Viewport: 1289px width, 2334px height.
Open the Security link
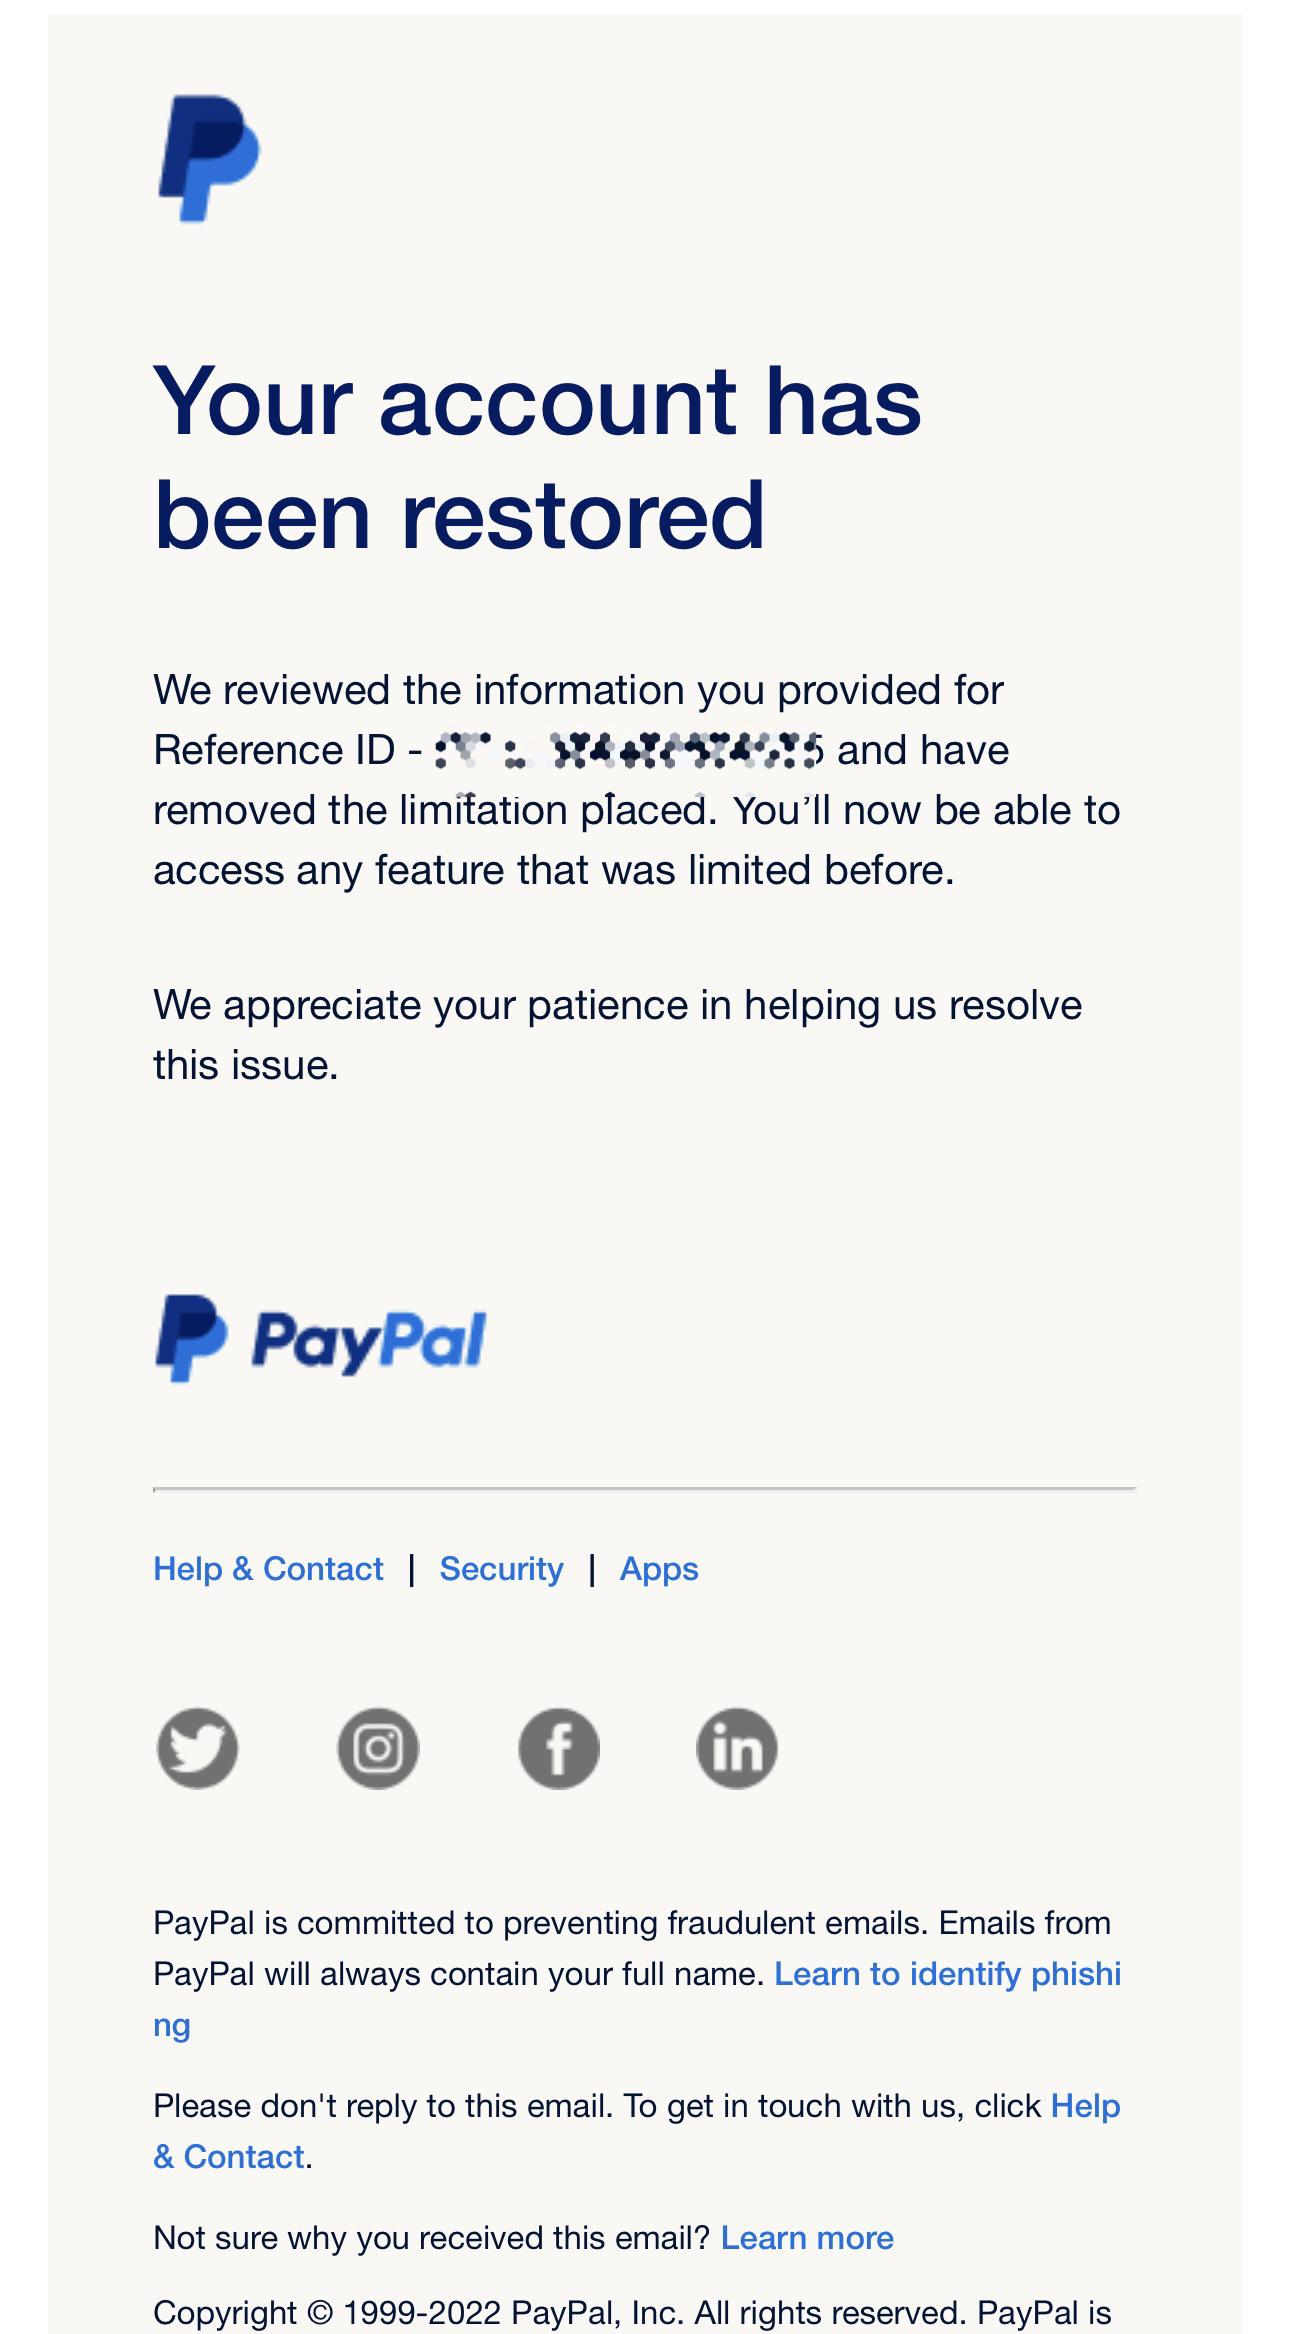tap(501, 1568)
